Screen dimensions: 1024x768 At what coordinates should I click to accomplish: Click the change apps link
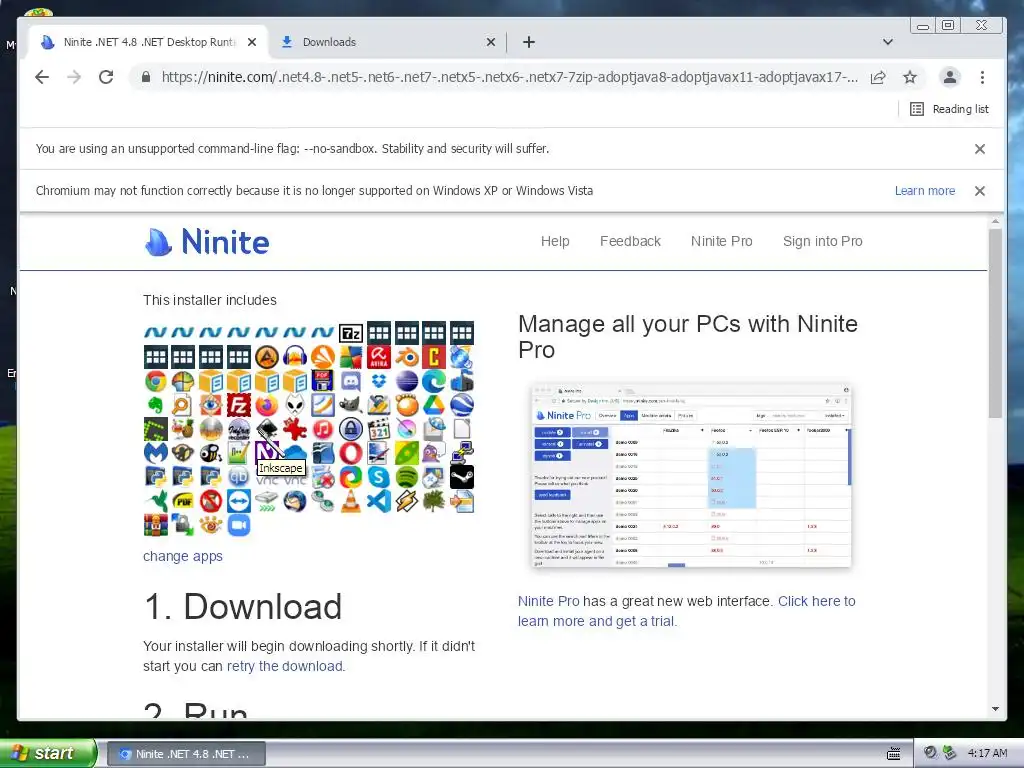tap(183, 556)
